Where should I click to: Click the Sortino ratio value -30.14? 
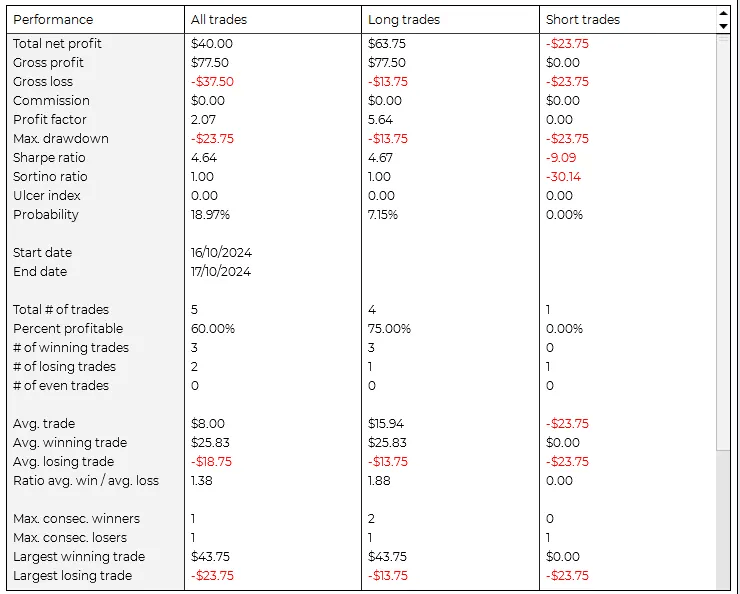click(563, 176)
